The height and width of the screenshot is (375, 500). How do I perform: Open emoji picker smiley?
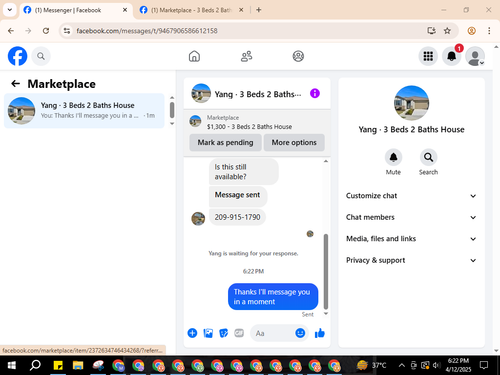pos(300,333)
